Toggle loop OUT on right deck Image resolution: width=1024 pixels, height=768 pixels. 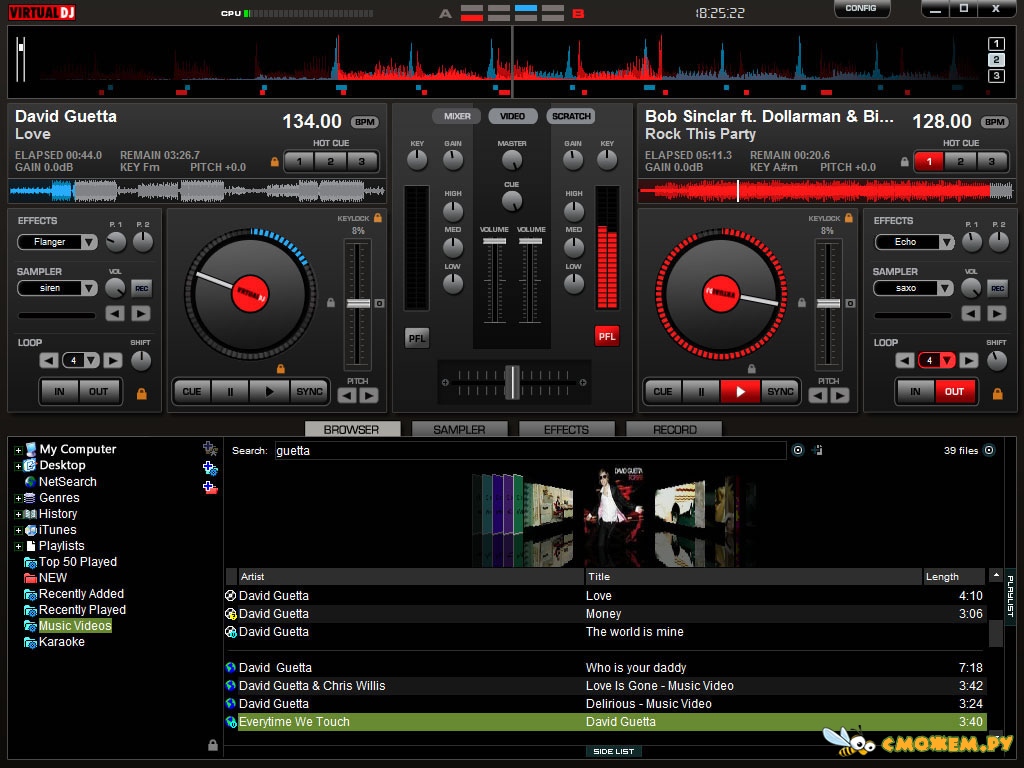click(954, 392)
